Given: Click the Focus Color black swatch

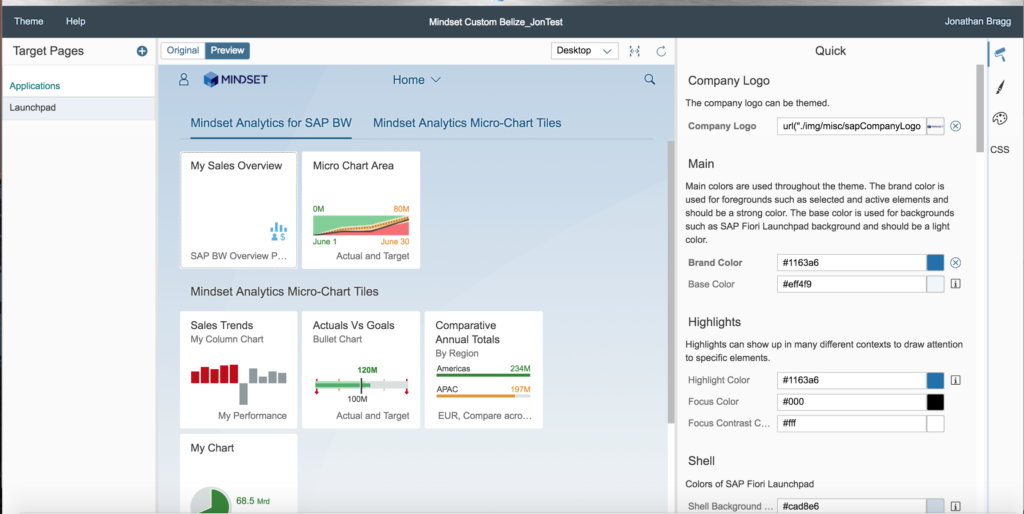Looking at the screenshot, I should coord(935,402).
